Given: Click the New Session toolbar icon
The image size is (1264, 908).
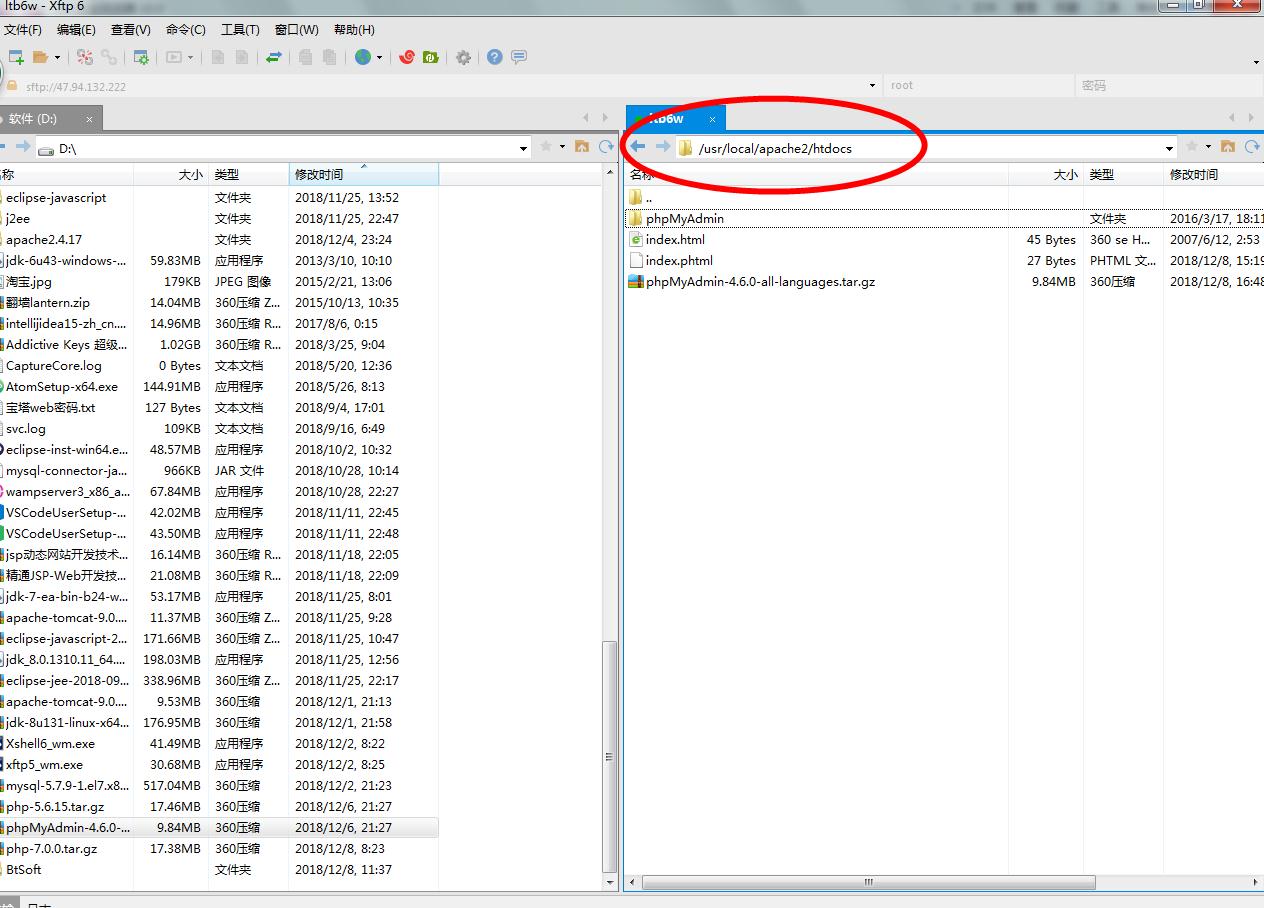Looking at the screenshot, I should 16,58.
